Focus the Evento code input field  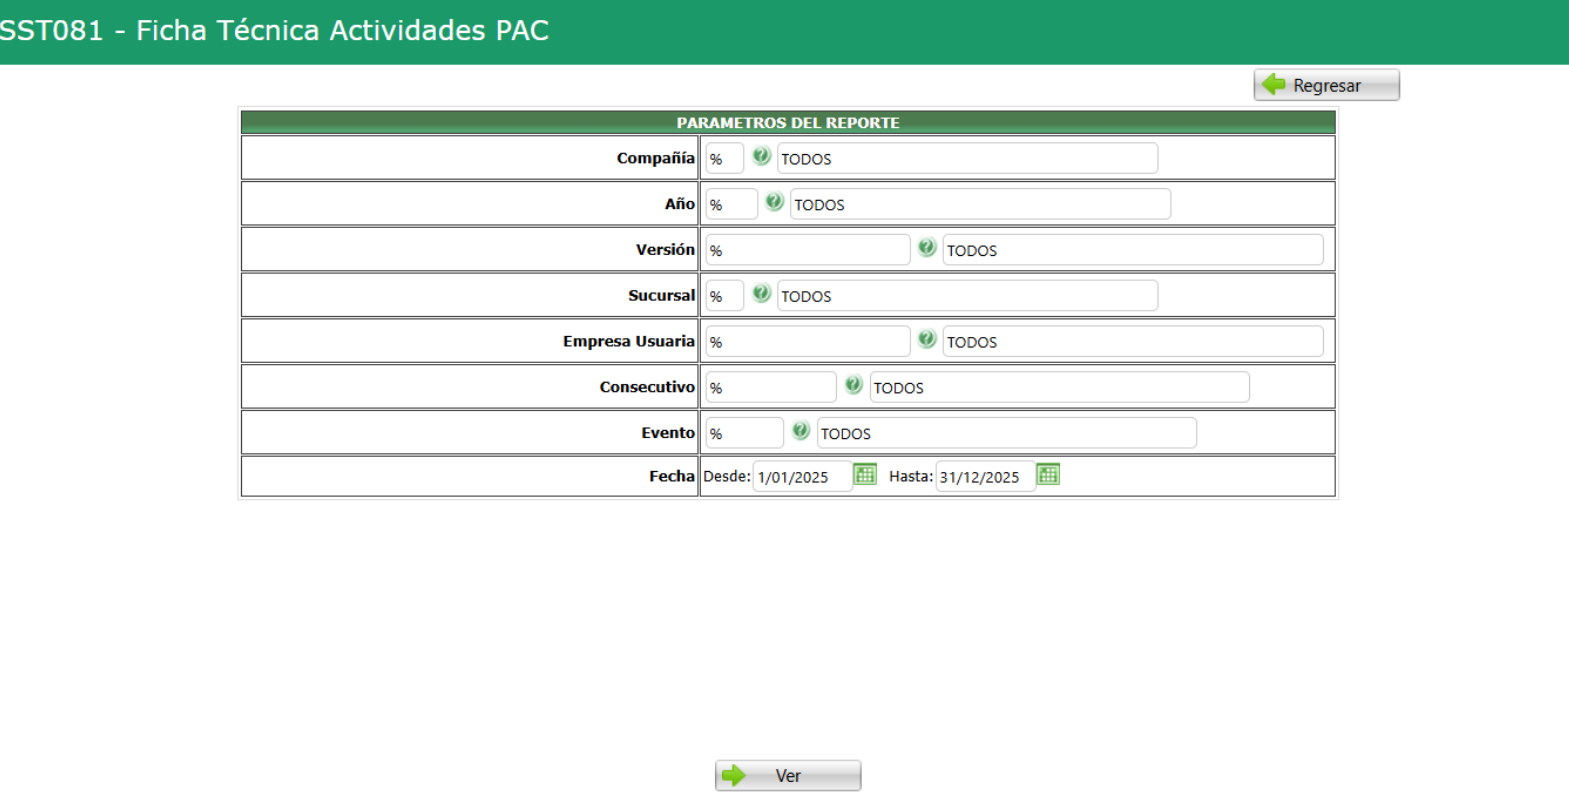click(744, 433)
